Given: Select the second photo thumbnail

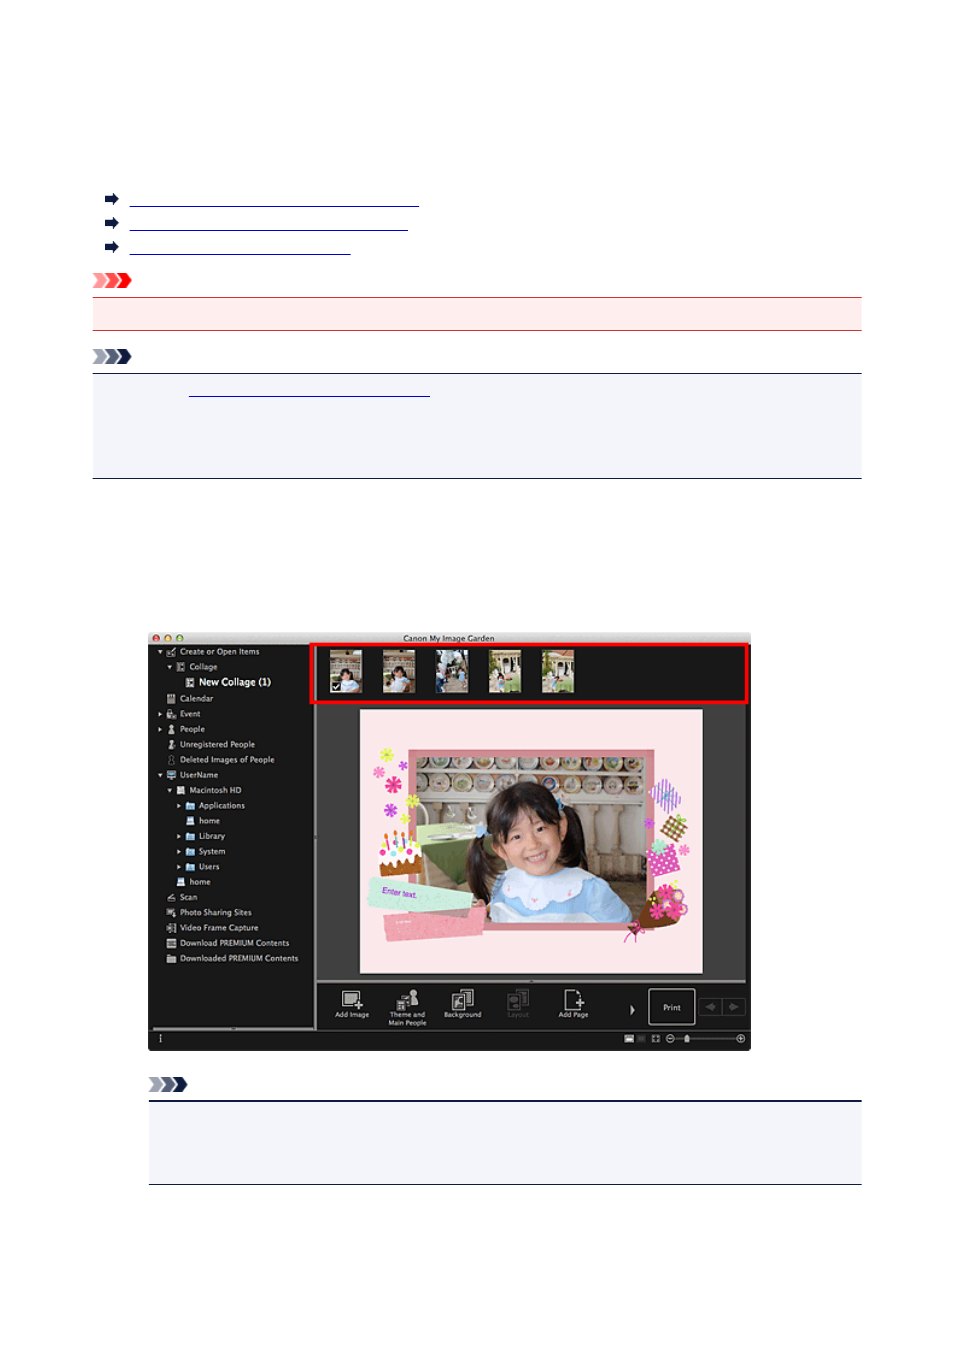Looking at the screenshot, I should [399, 672].
